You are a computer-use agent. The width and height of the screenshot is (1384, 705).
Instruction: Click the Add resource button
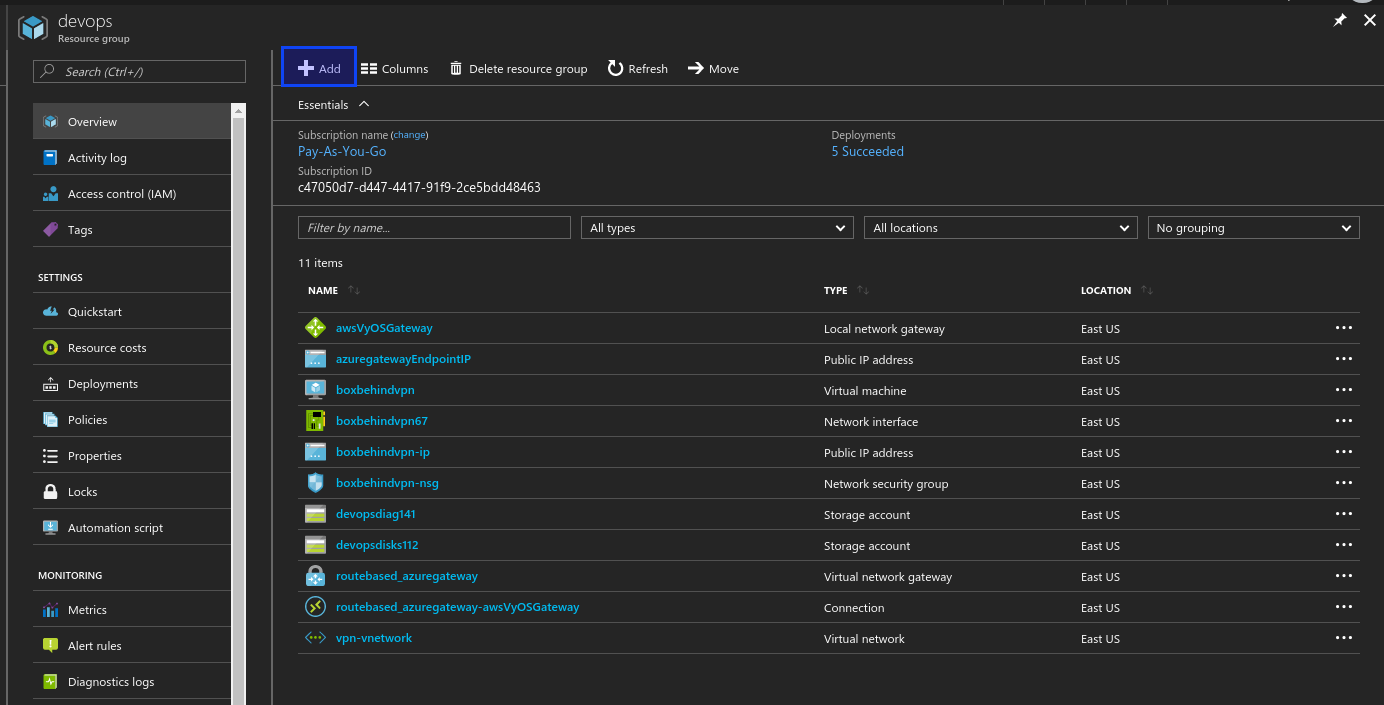click(319, 68)
